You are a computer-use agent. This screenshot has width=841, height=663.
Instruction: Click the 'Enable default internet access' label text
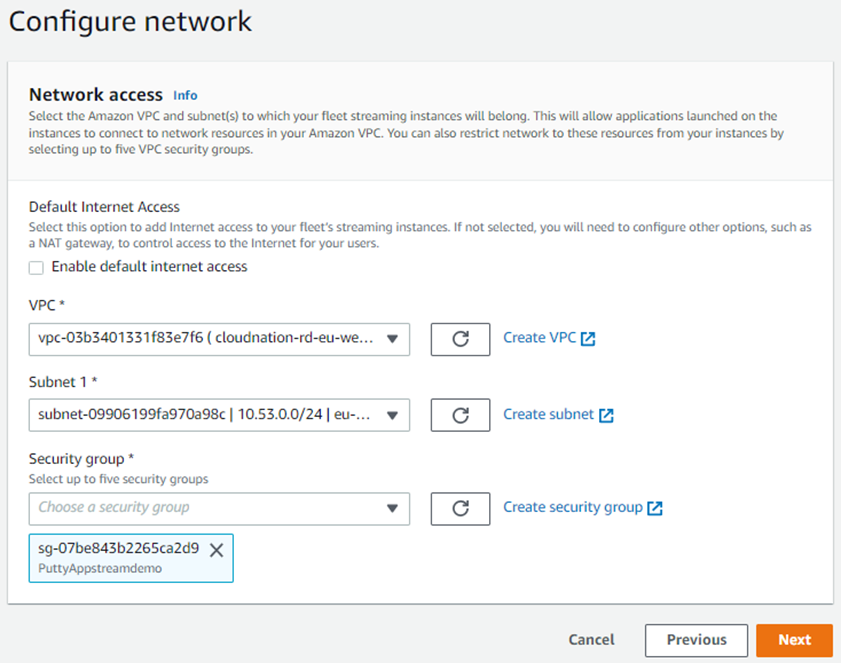[x=149, y=267]
